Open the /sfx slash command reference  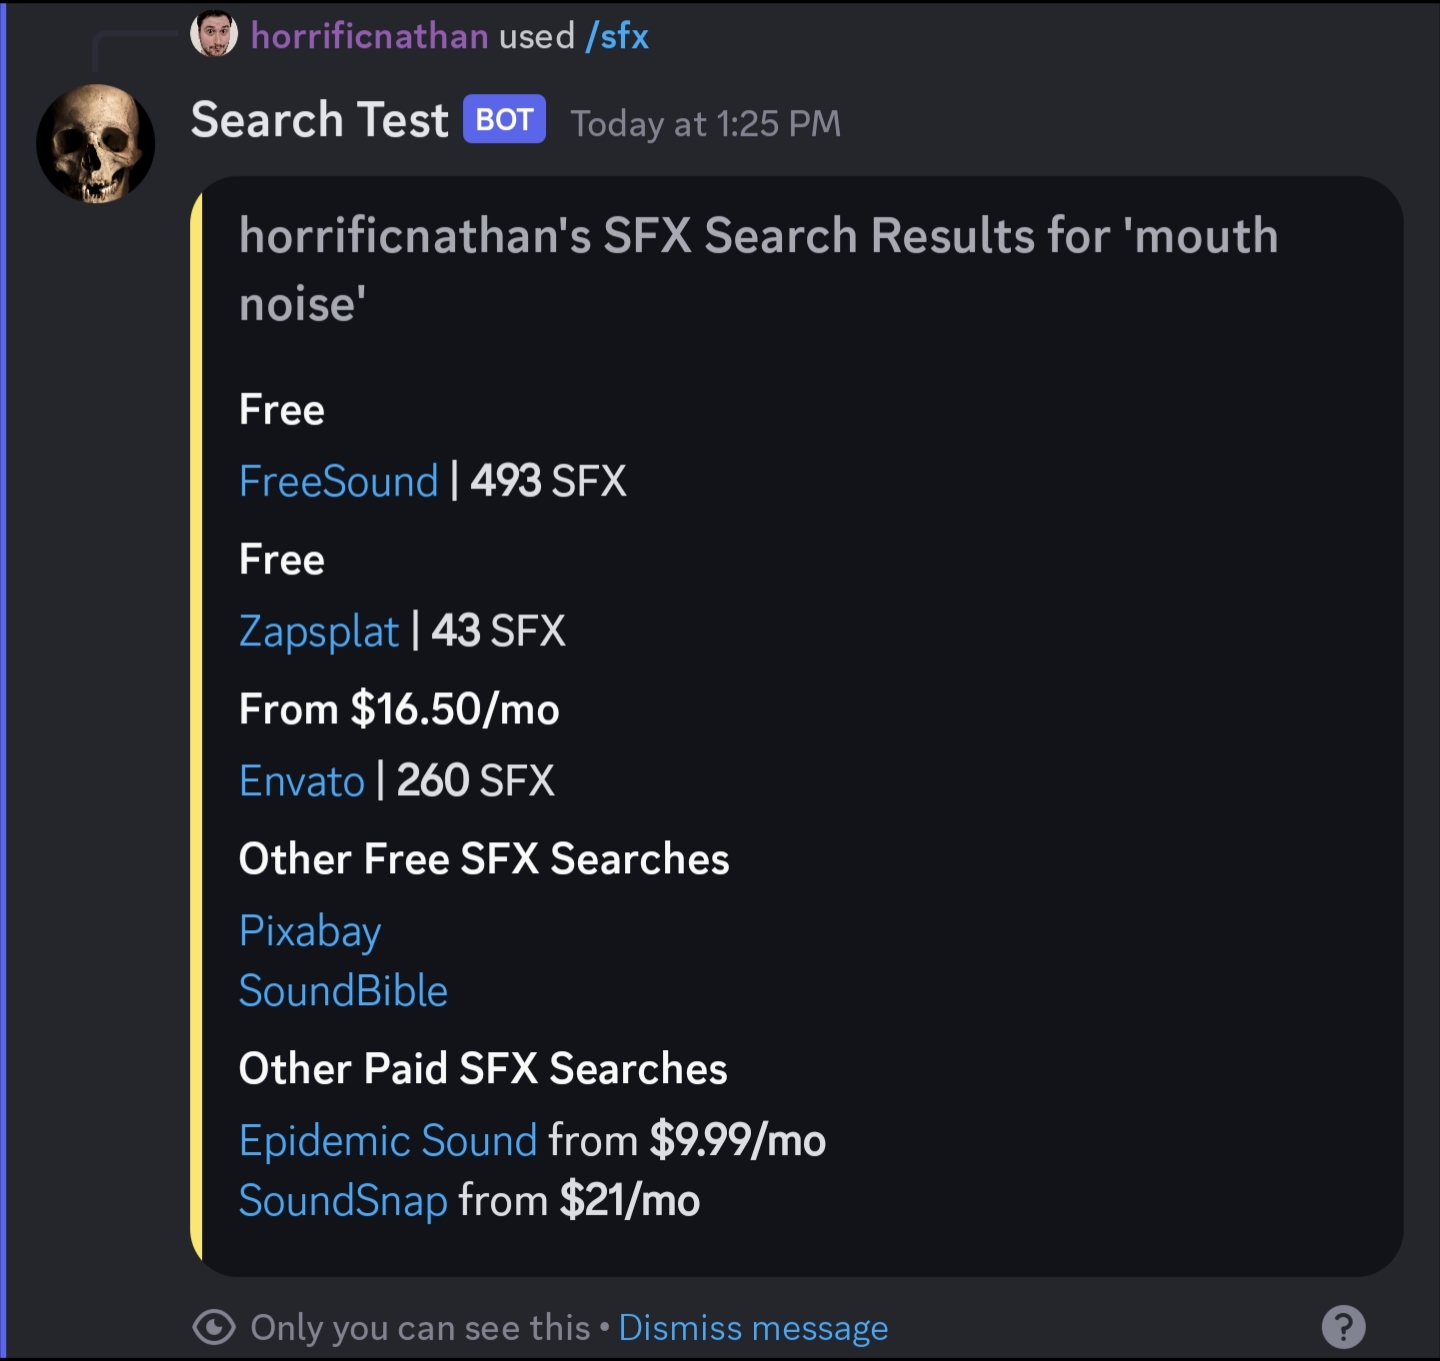617,37
